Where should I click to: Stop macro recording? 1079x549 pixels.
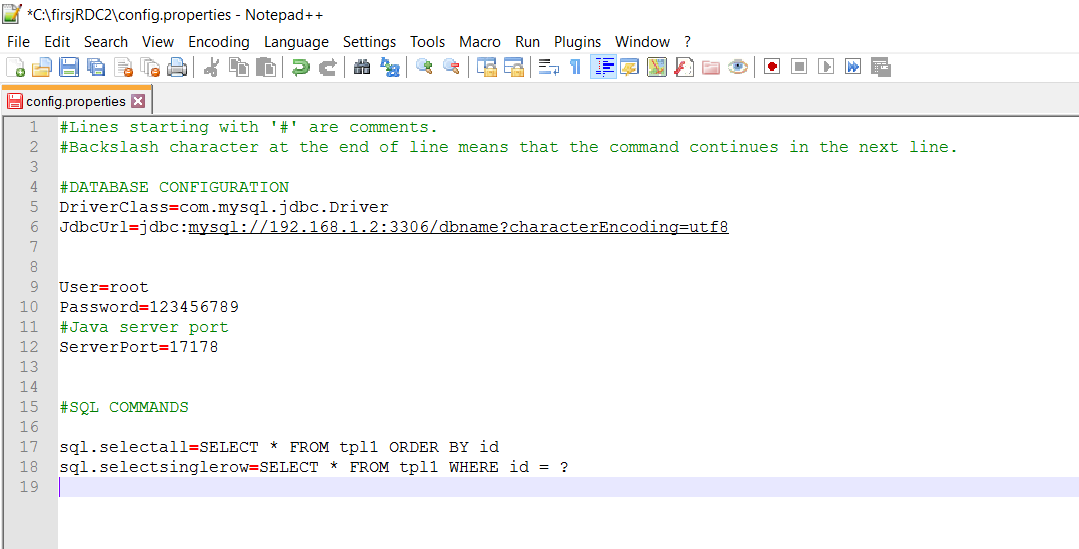click(x=799, y=67)
